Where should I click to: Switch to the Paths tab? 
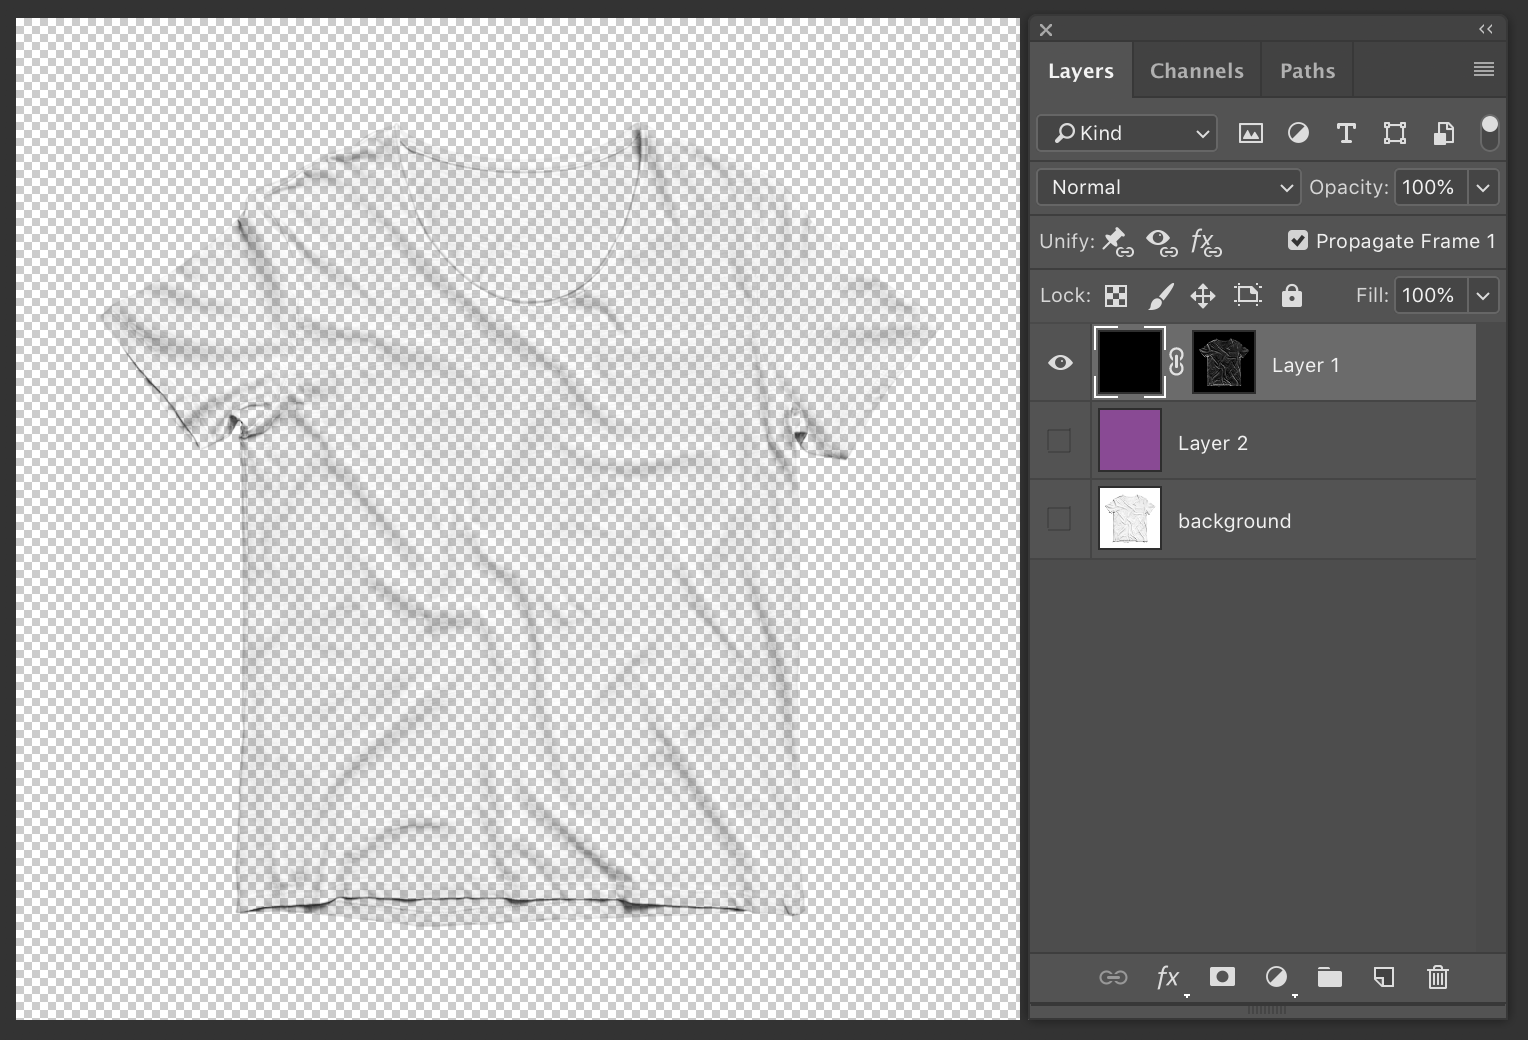pyautogui.click(x=1306, y=70)
